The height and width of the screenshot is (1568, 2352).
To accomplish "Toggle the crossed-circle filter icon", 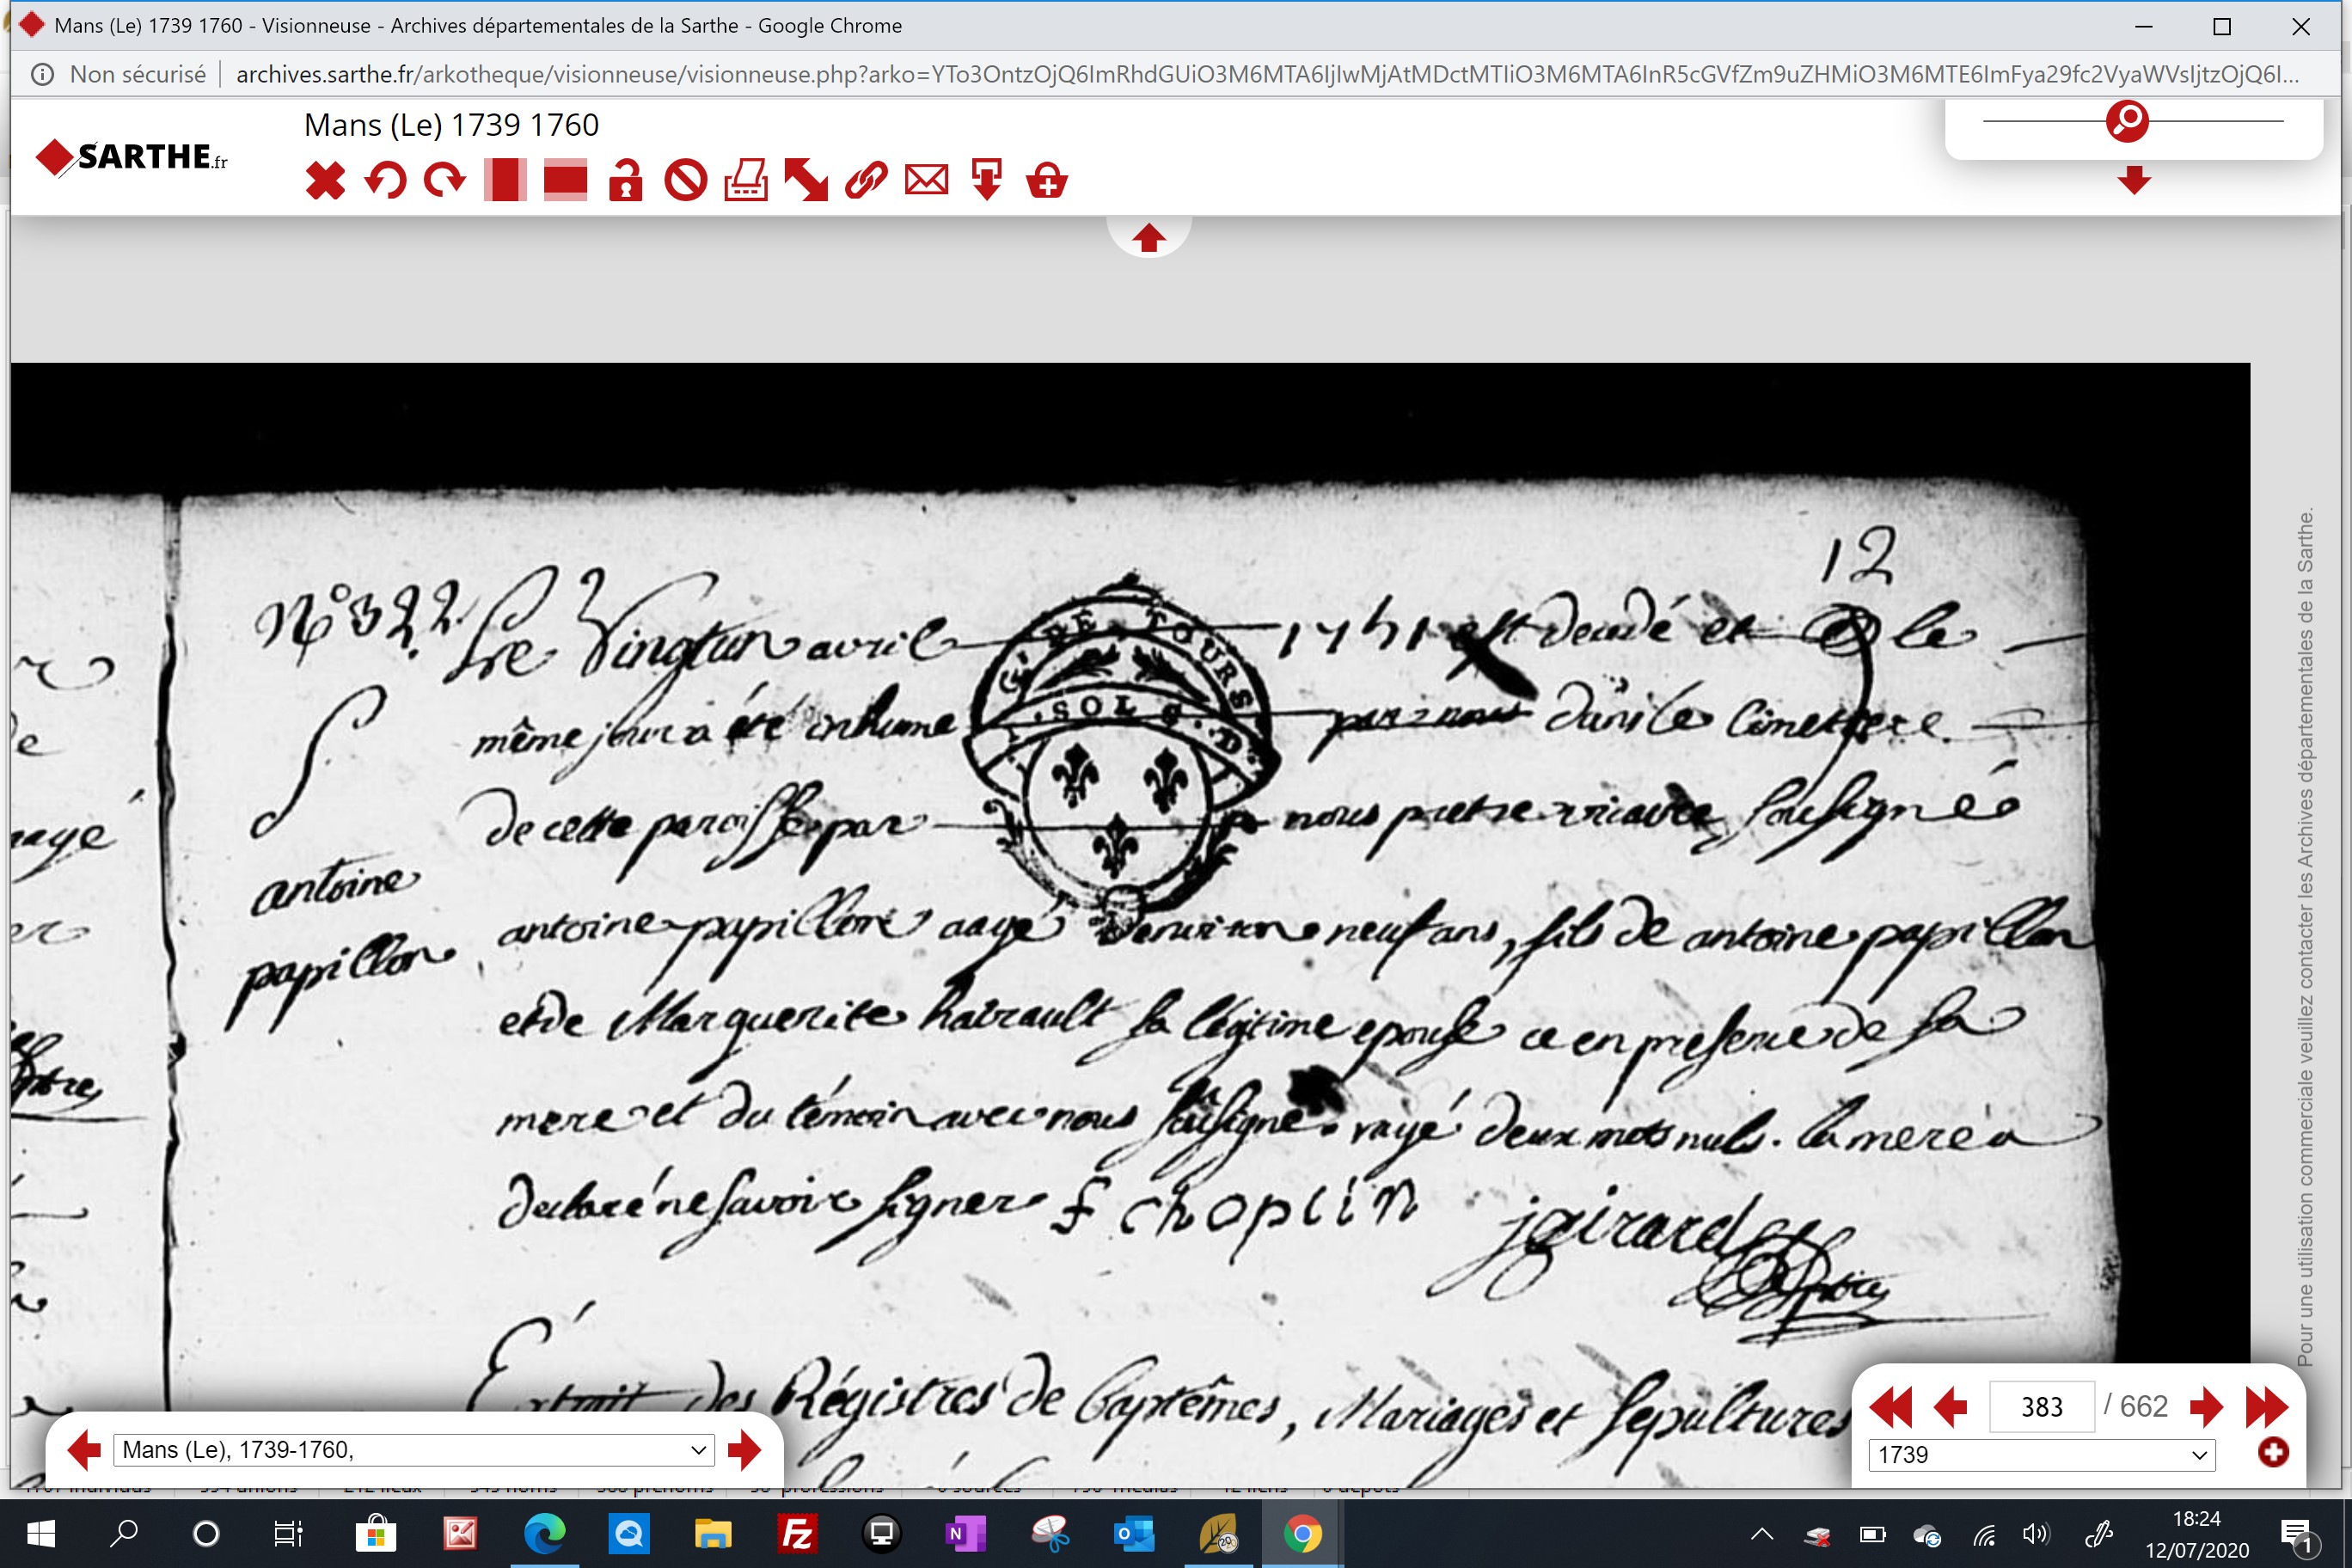I will (685, 181).
